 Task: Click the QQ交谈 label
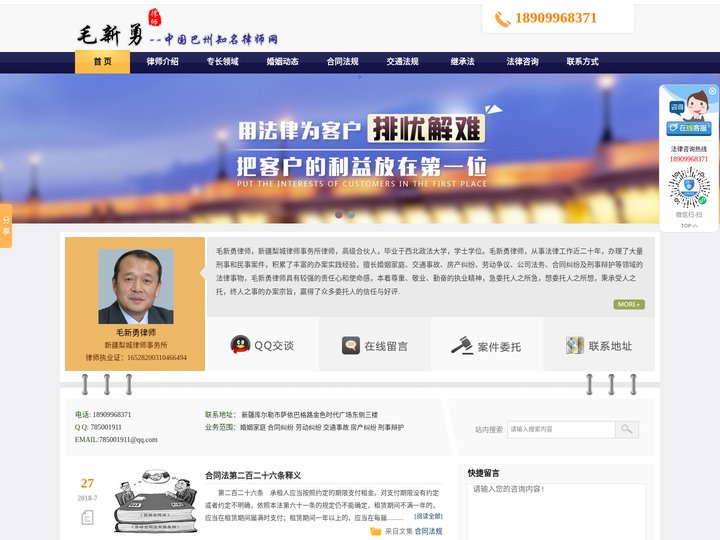click(x=274, y=346)
